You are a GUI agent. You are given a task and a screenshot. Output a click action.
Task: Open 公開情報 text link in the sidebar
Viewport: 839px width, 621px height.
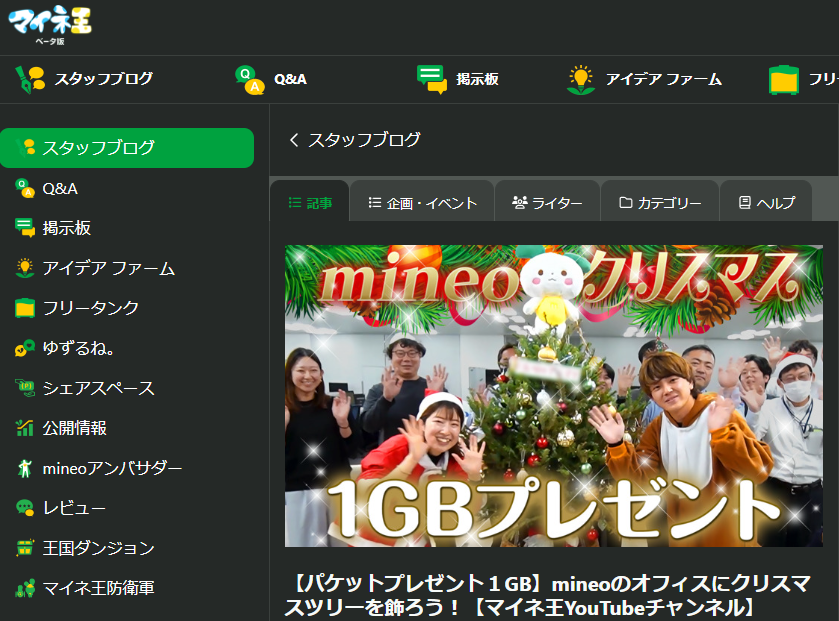75,428
